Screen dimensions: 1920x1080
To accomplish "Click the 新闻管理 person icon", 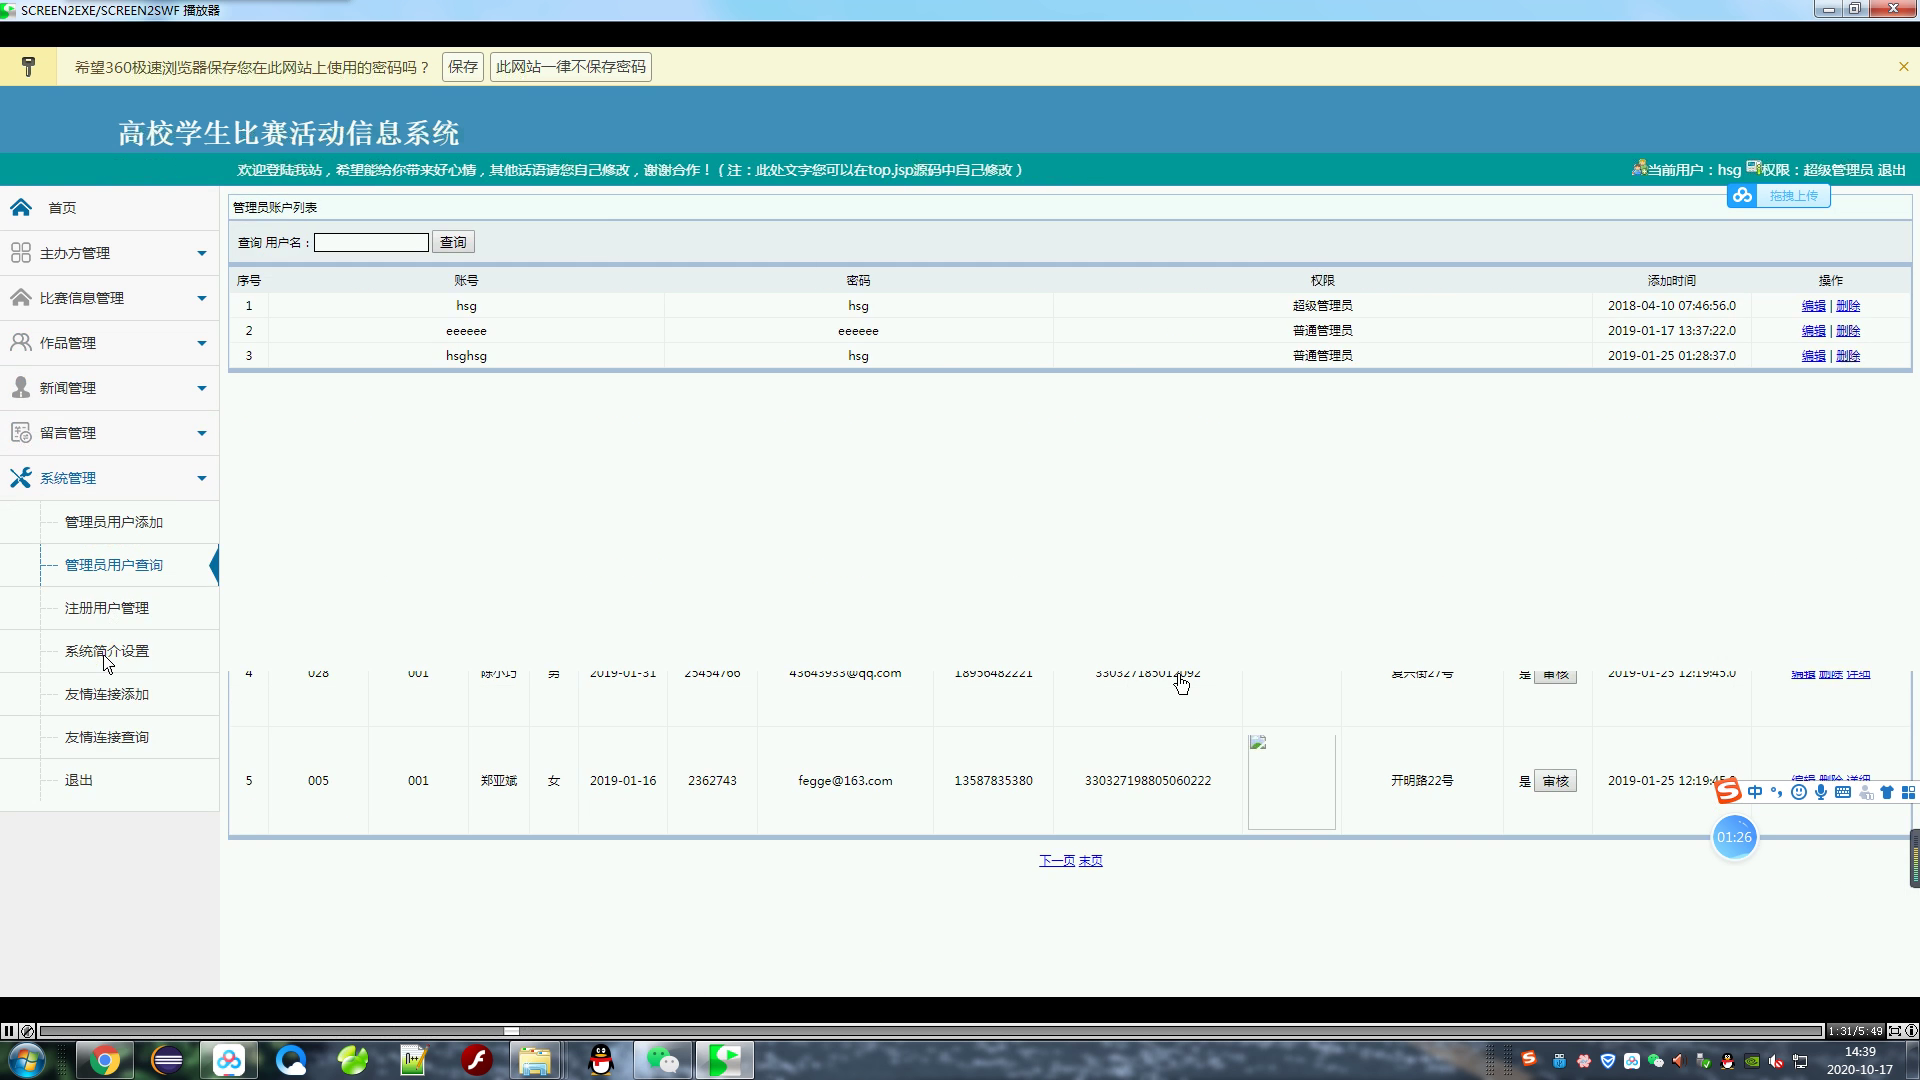I will click(x=20, y=388).
